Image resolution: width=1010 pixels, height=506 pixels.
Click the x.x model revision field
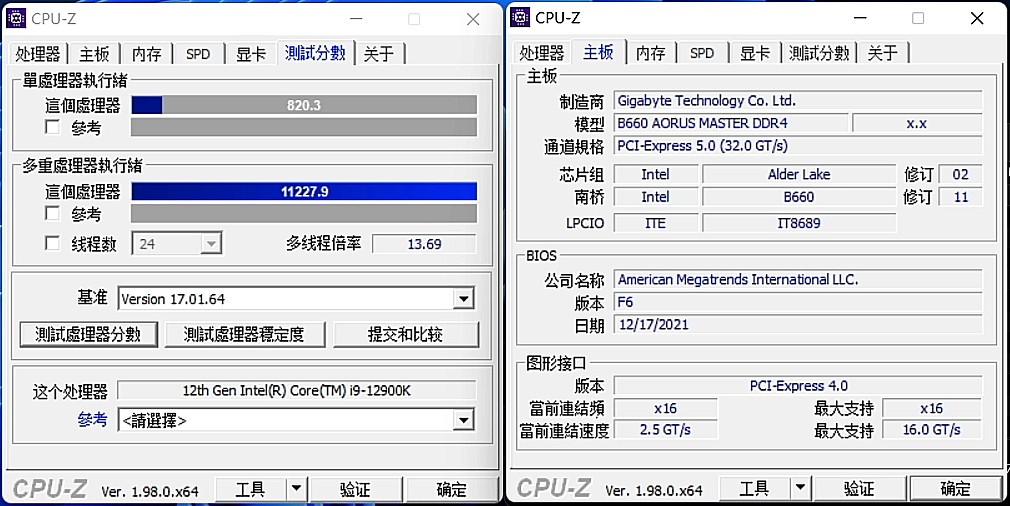[x=917, y=123]
